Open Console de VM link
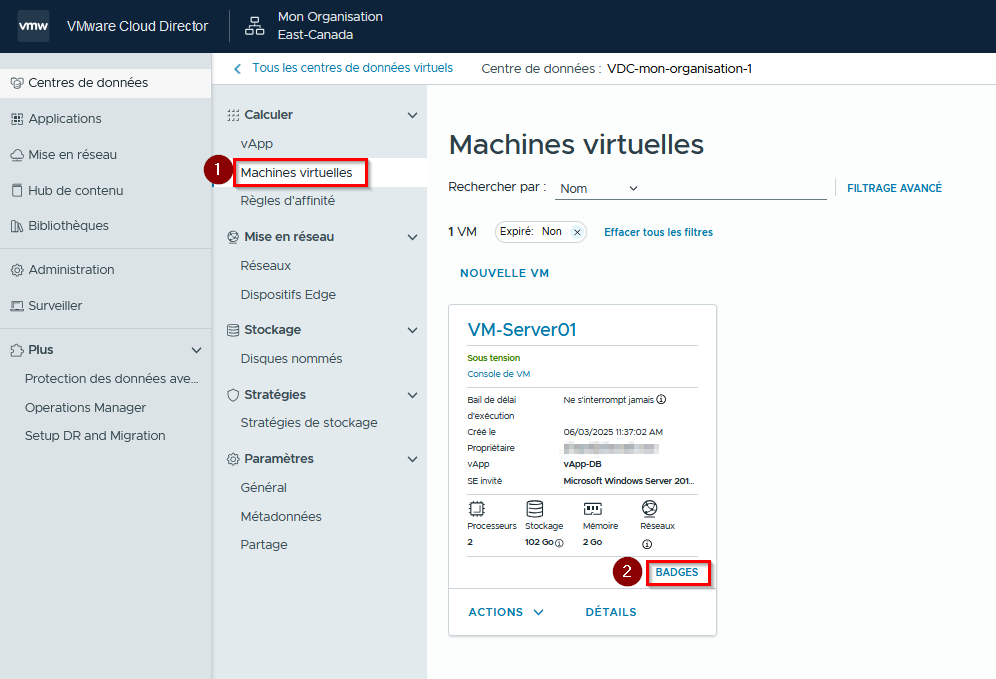This screenshot has height=679, width=996. coord(499,374)
